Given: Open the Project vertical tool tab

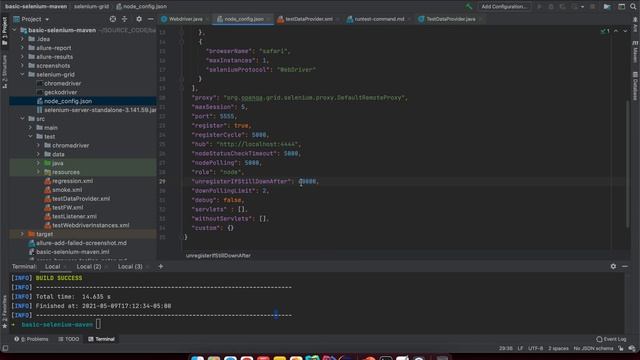Looking at the screenshot, I should click(x=4, y=31).
